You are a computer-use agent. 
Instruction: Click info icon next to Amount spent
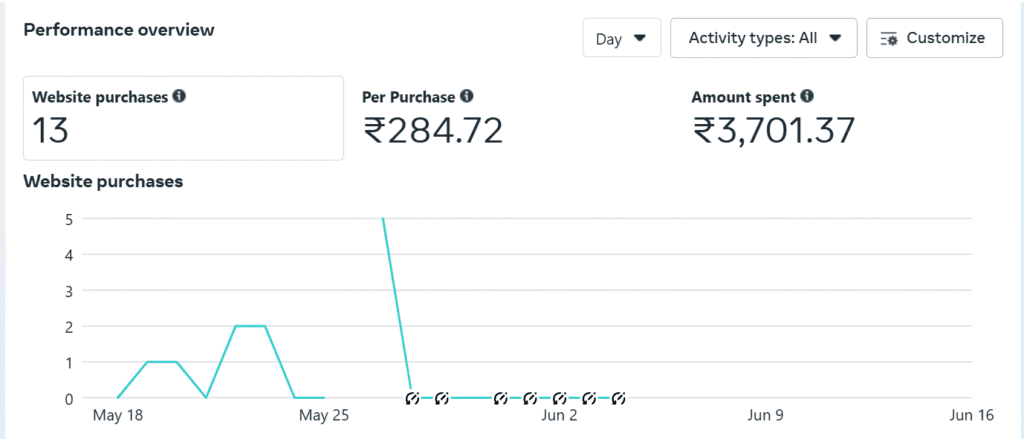tap(807, 96)
